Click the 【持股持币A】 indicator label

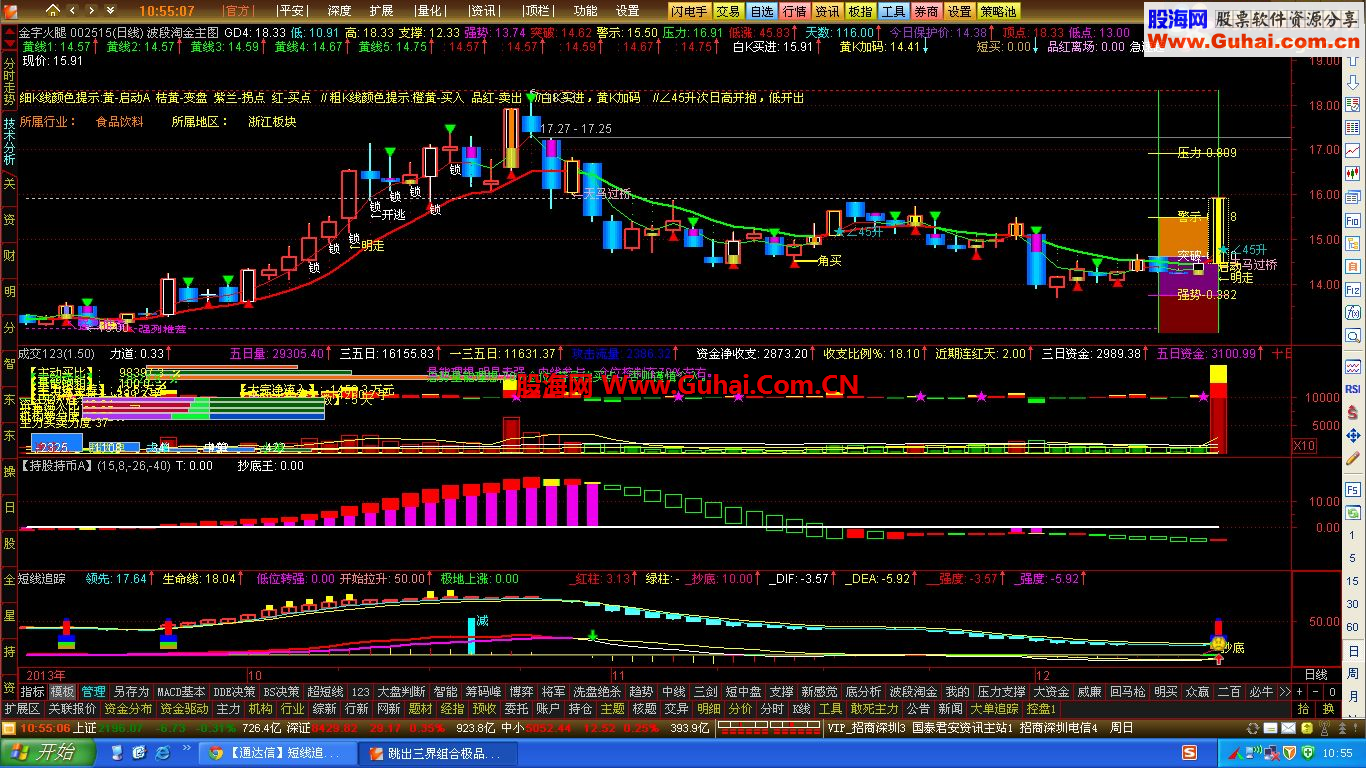pyautogui.click(x=56, y=465)
